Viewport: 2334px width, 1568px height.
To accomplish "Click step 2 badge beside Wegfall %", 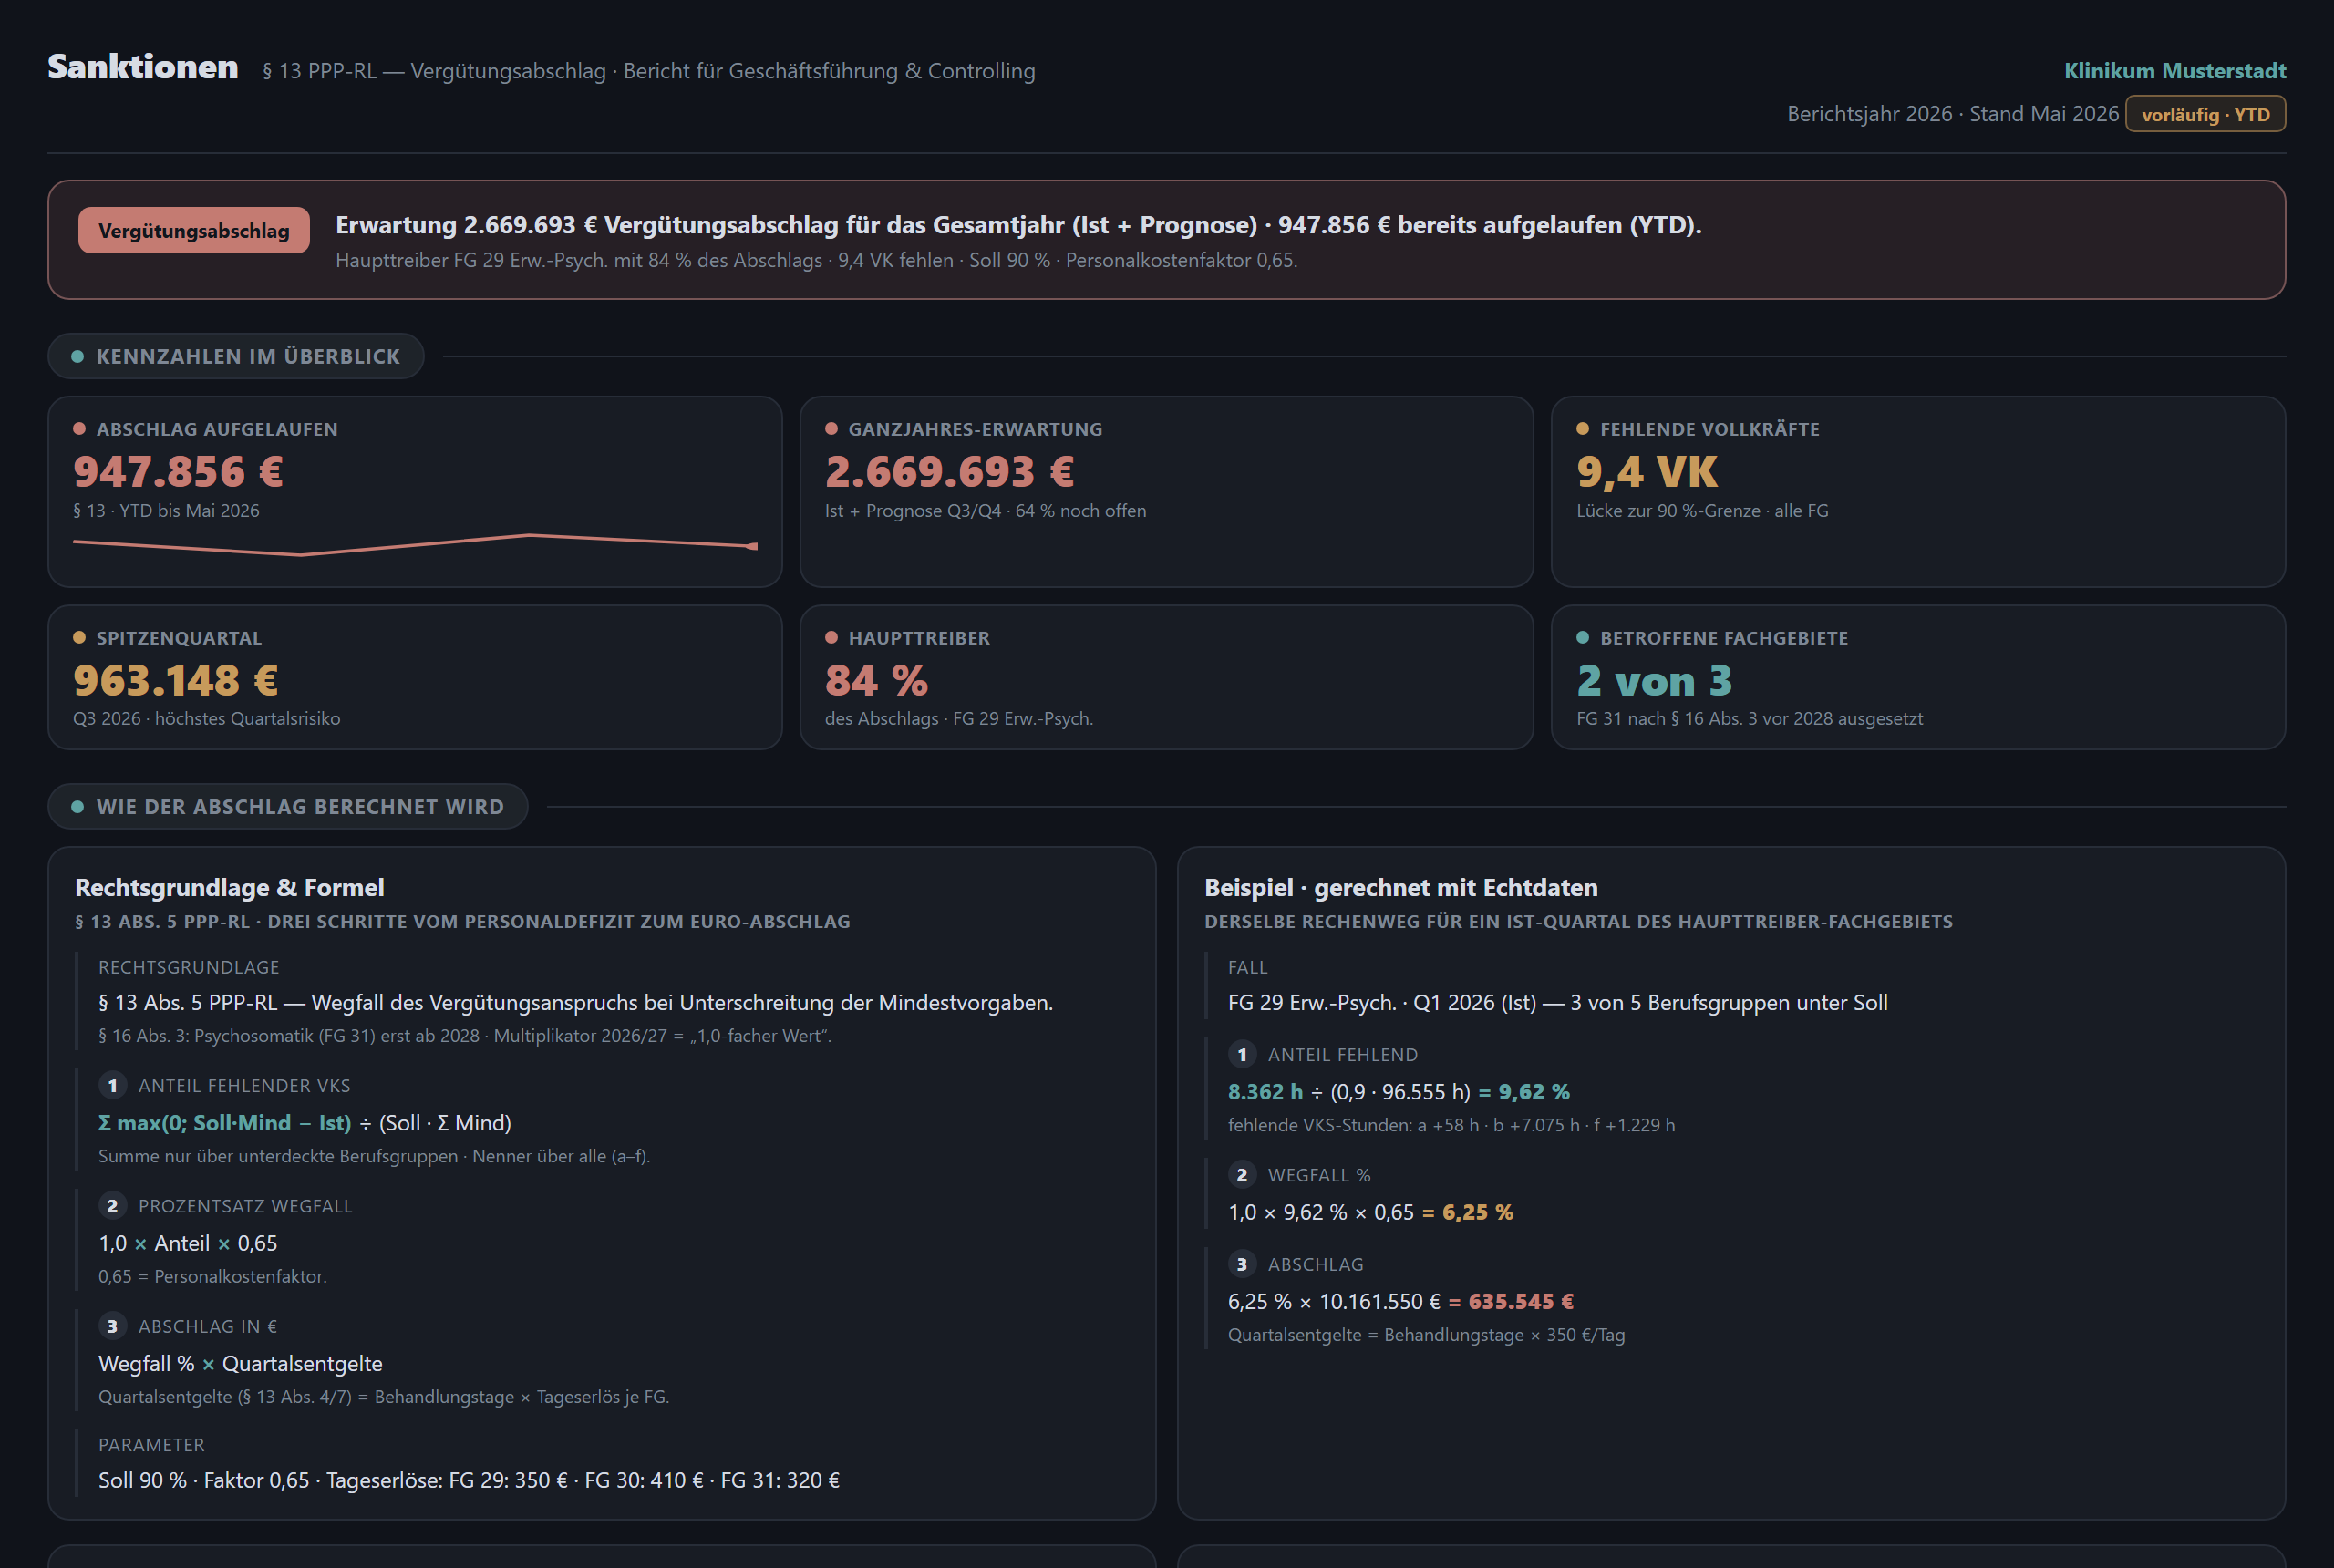I will click(x=1242, y=1175).
